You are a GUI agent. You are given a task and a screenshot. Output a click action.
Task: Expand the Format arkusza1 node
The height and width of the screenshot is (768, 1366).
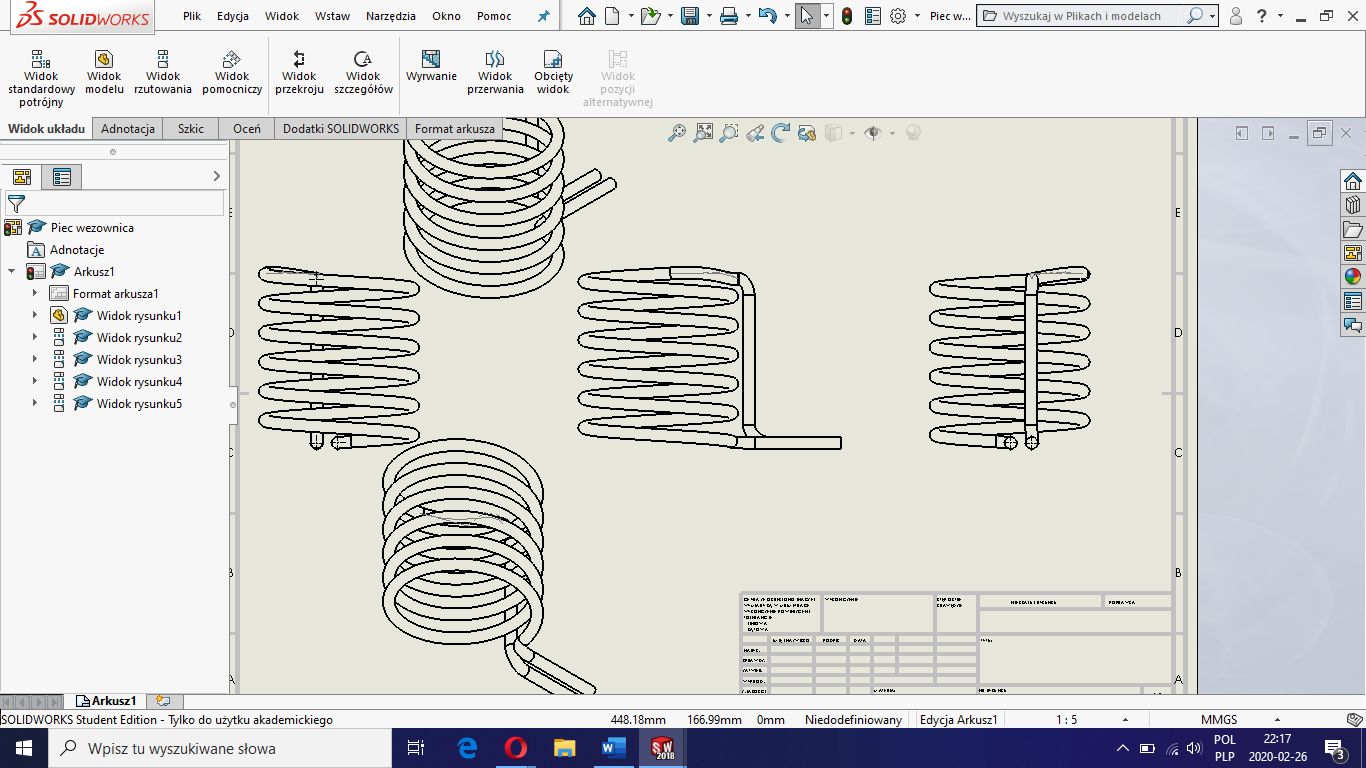[x=35, y=293]
